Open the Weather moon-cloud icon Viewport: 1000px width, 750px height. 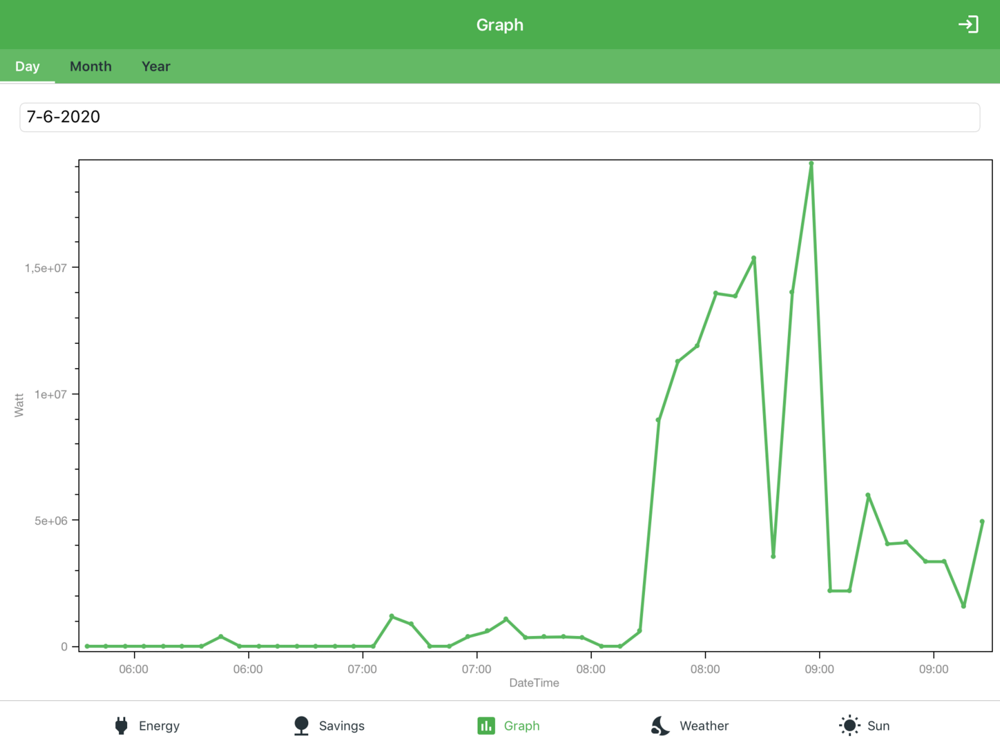pyautogui.click(x=660, y=725)
